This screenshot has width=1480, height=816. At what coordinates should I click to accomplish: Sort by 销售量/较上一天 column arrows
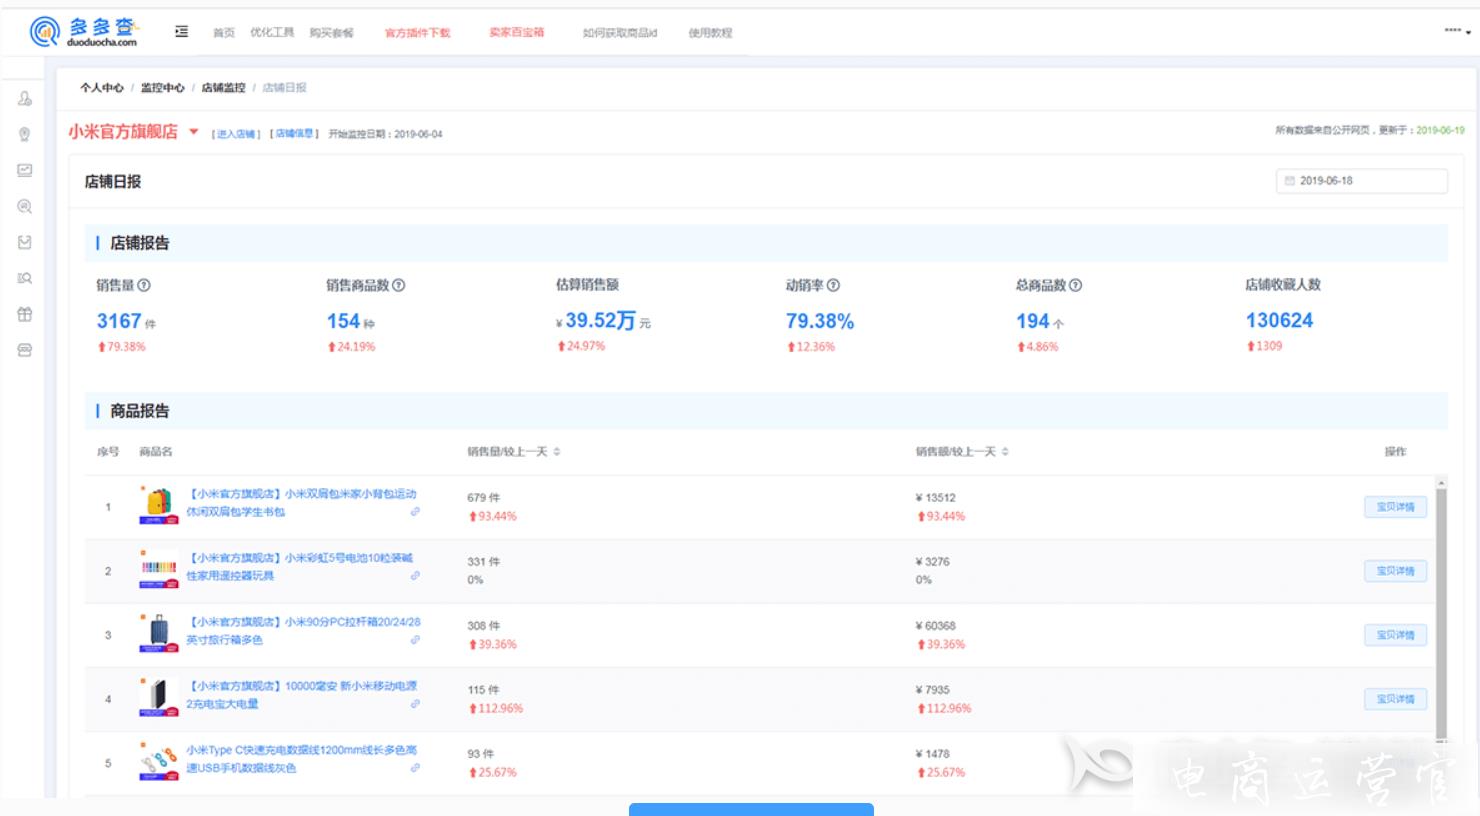pyautogui.click(x=557, y=452)
